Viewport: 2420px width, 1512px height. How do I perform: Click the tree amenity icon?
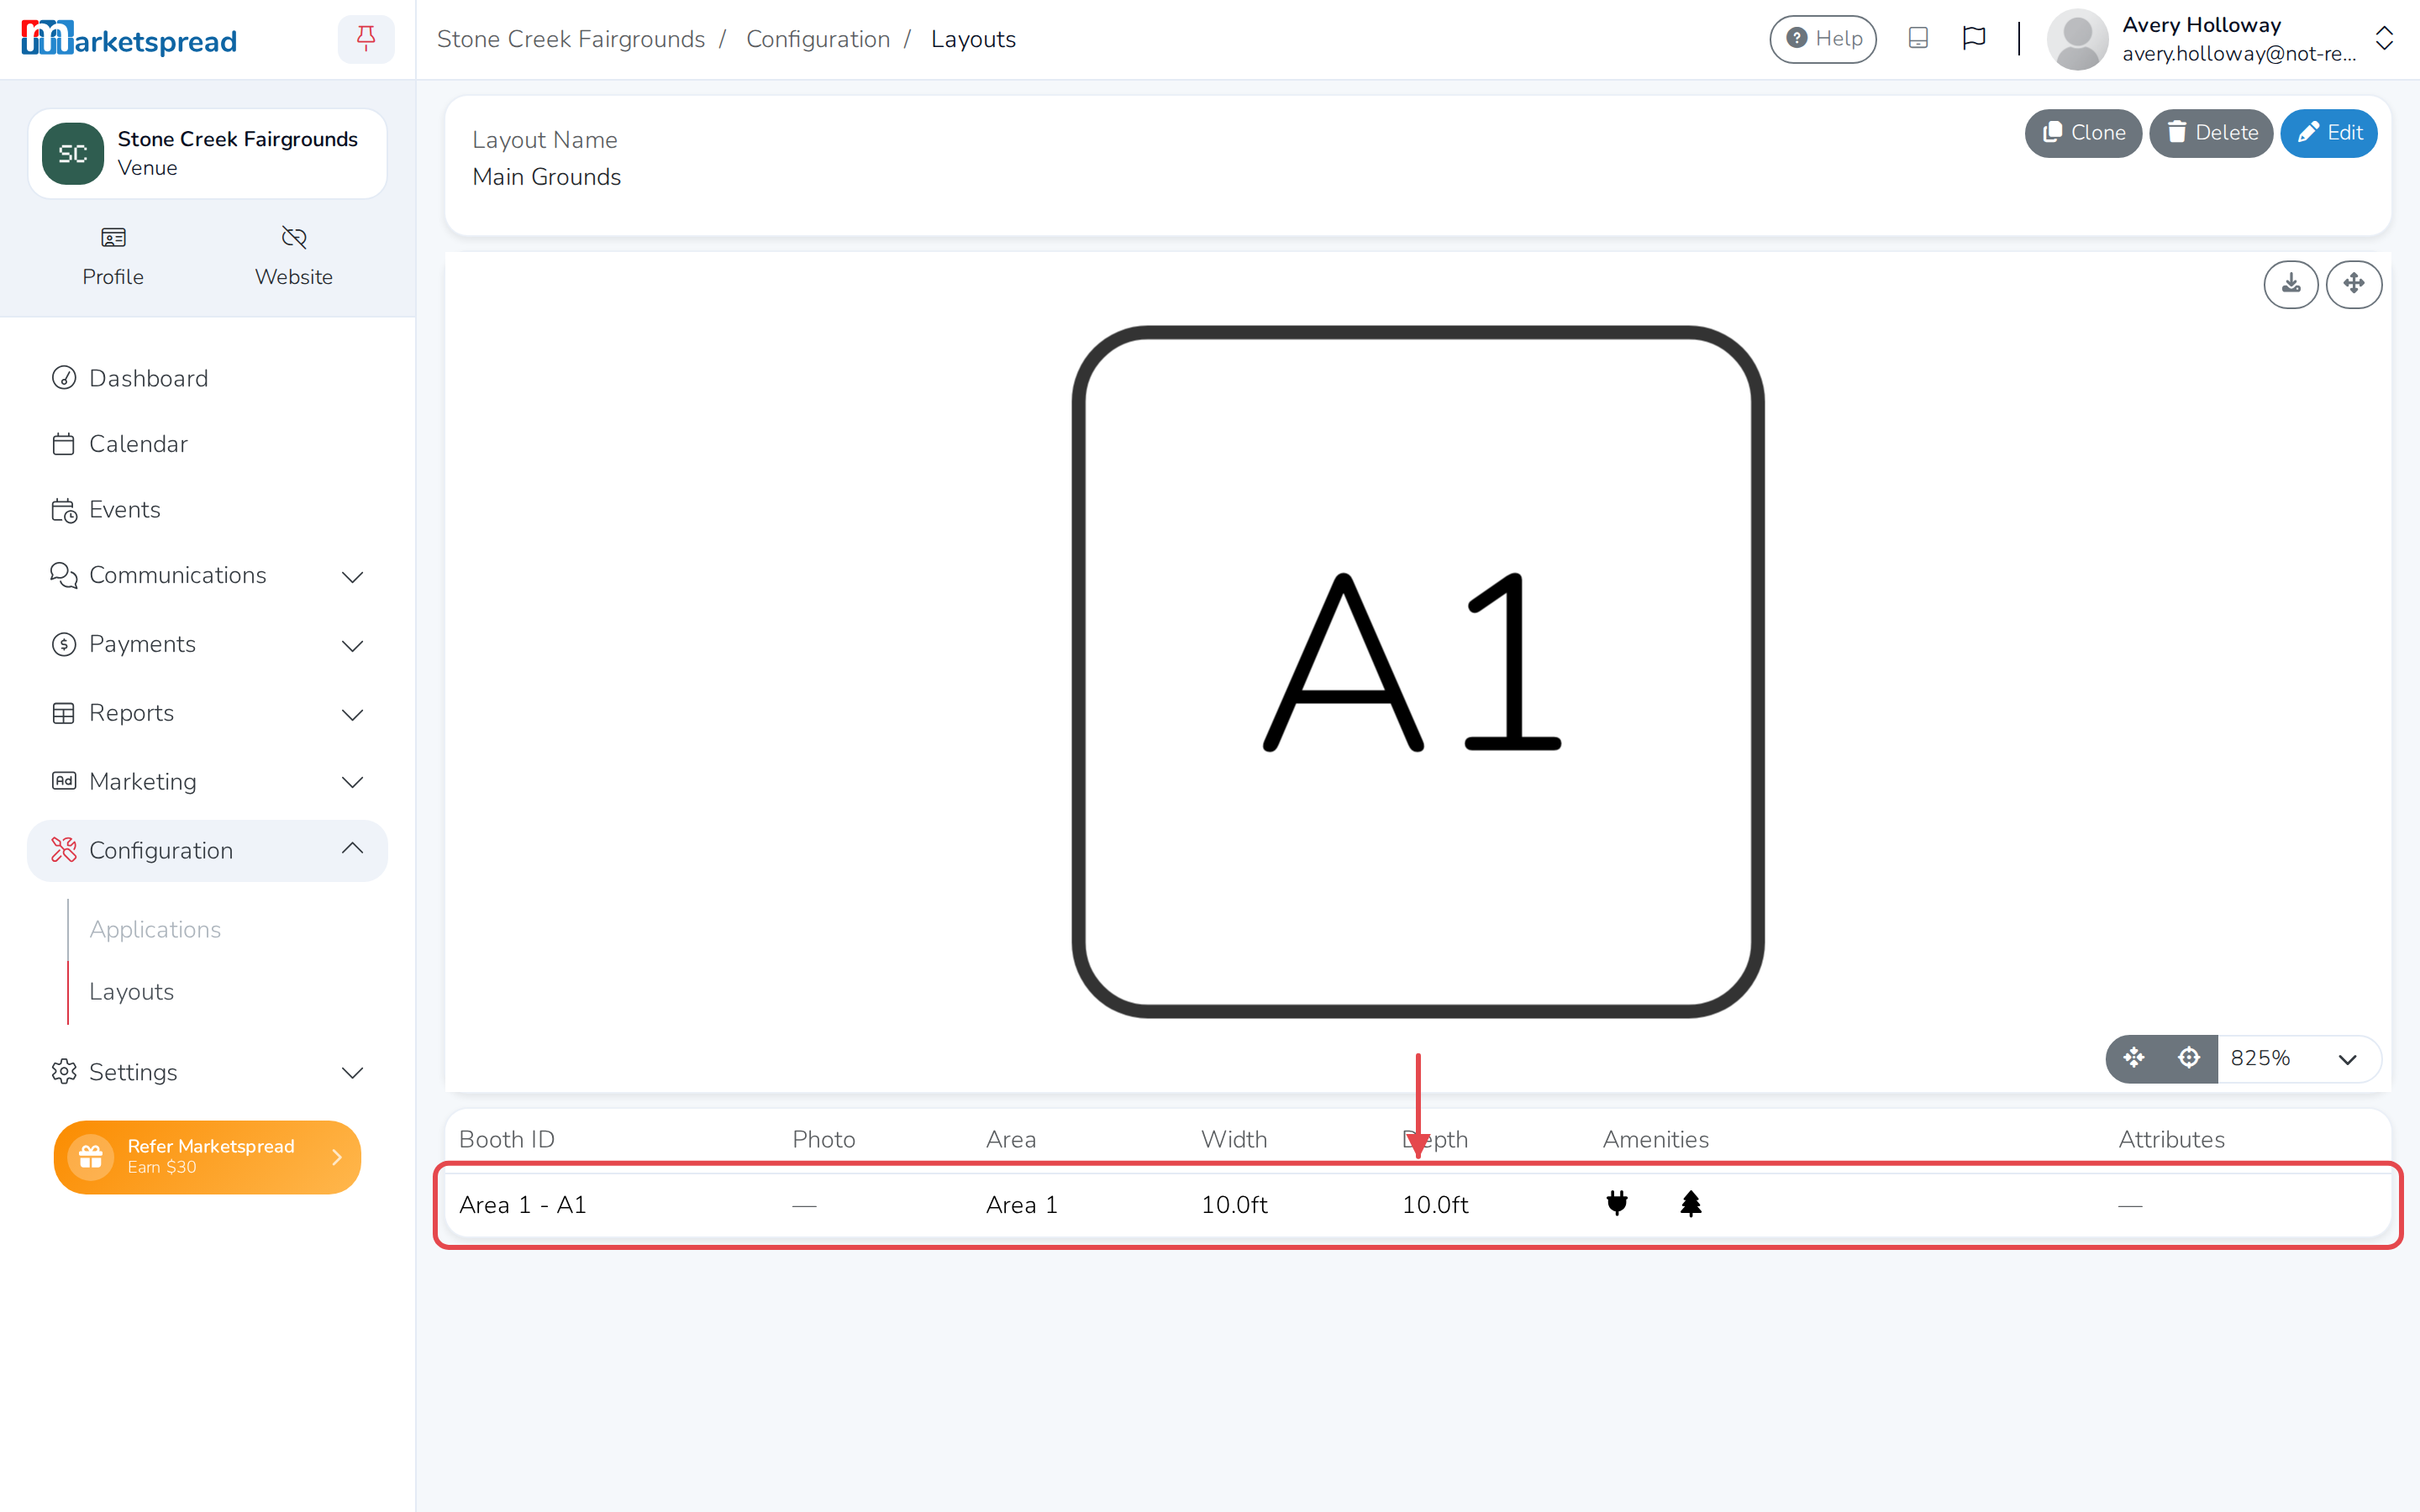click(1691, 1203)
